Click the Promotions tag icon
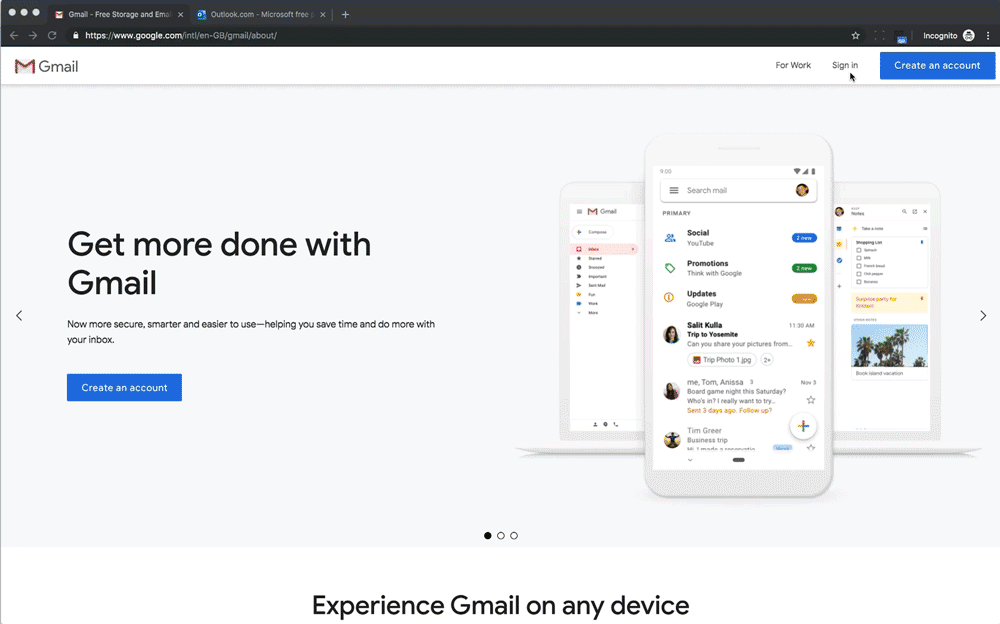 (670, 268)
